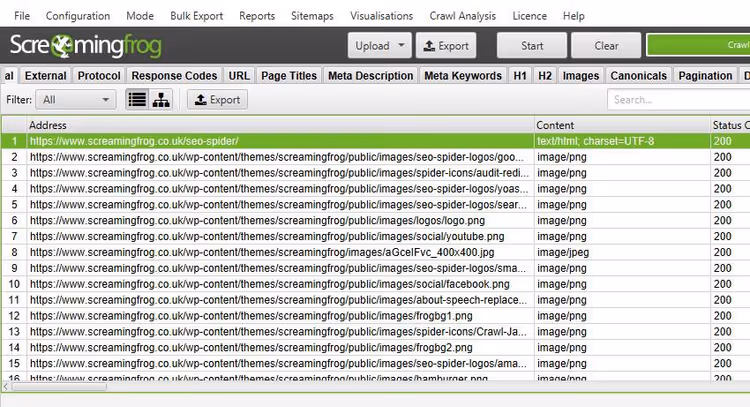Switch to the Response Codes tab
Image resolution: width=750 pixels, height=407 pixels.
(174, 76)
